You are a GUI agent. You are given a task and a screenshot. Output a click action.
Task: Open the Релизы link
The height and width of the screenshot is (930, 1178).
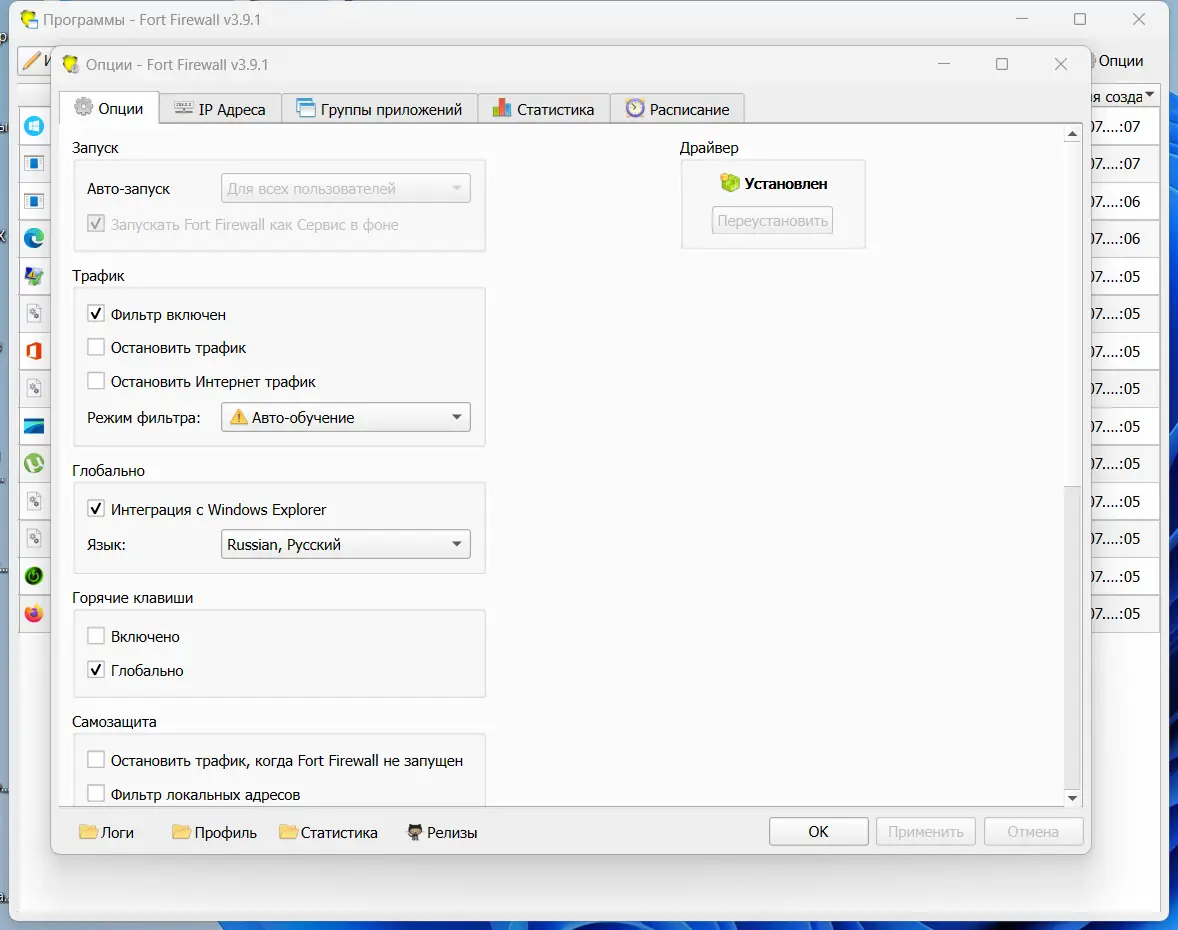443,832
